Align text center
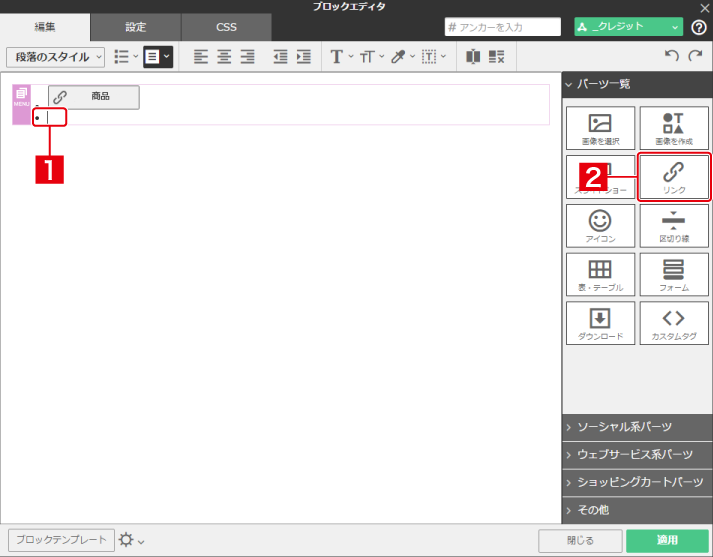This screenshot has width=713, height=557. tap(224, 57)
